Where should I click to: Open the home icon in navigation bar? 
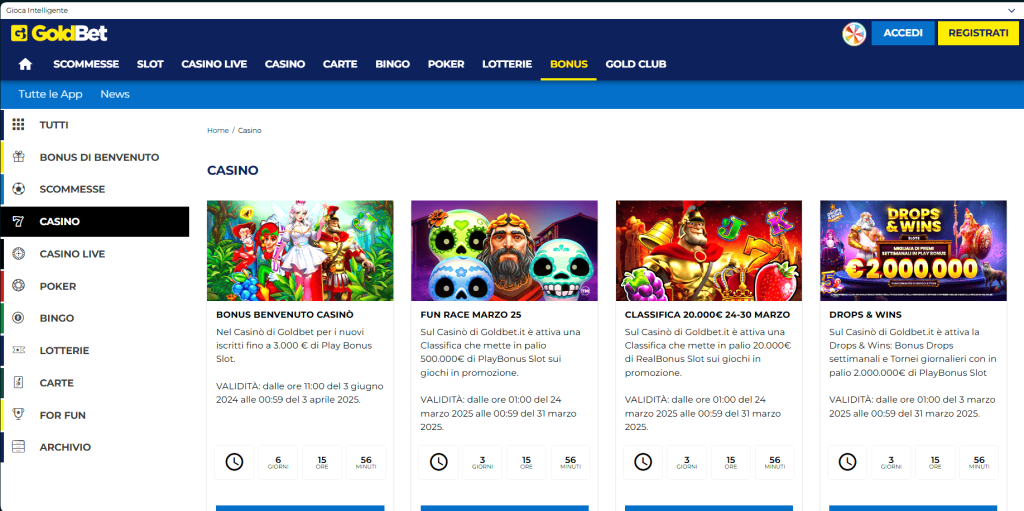click(x=25, y=64)
